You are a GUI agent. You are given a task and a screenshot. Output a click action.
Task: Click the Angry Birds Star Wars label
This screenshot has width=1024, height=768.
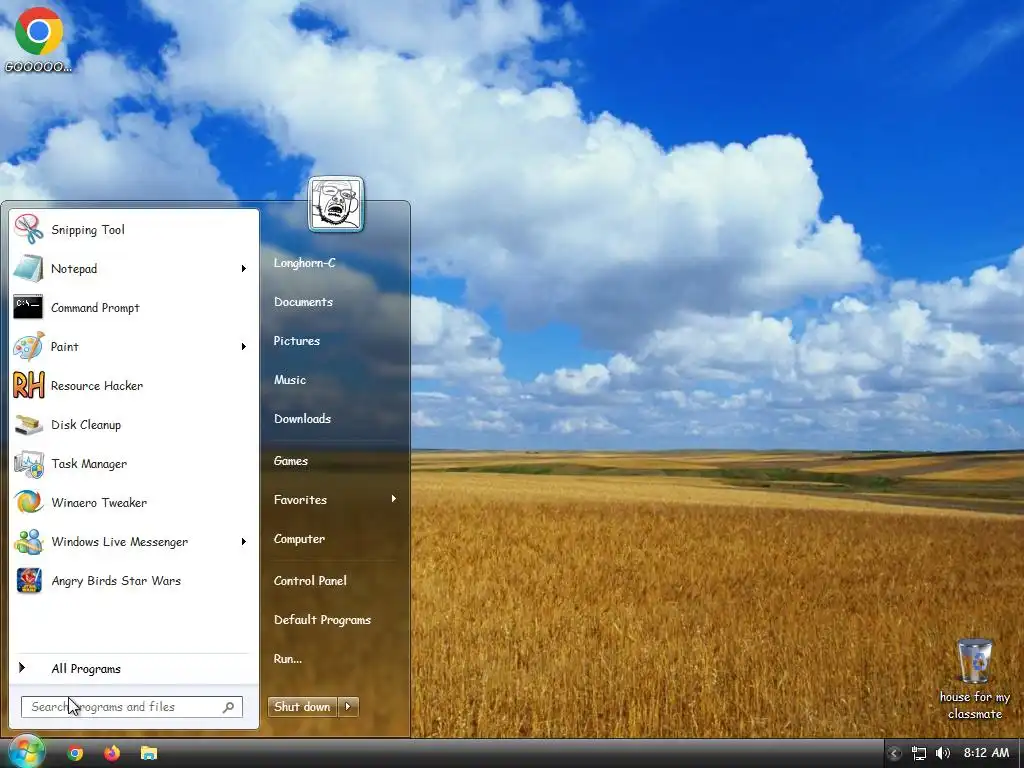tap(116, 581)
